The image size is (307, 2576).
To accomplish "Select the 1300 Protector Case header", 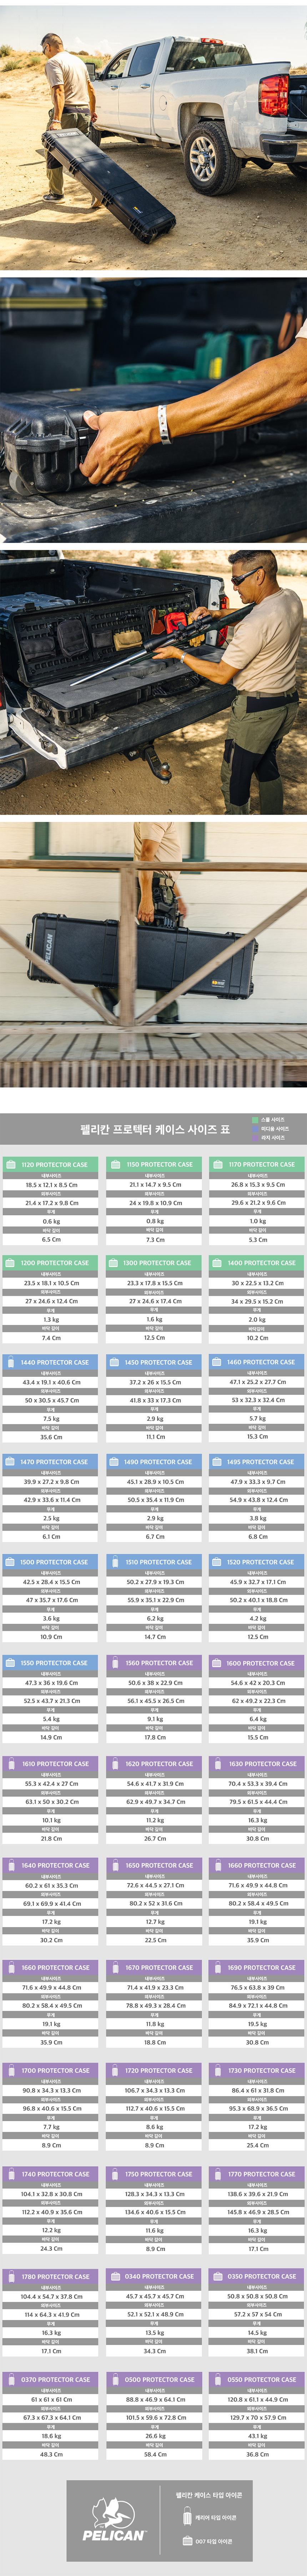I will [x=153, y=1263].
